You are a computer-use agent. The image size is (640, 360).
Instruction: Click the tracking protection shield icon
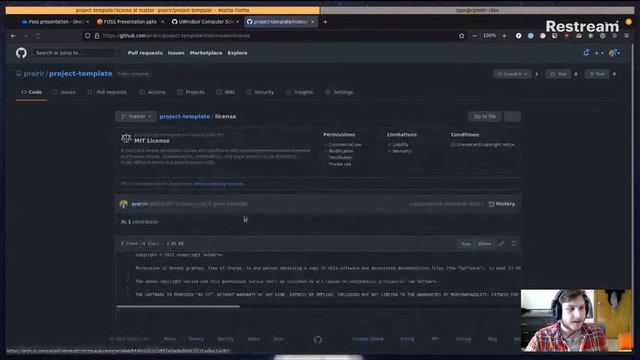point(87,36)
